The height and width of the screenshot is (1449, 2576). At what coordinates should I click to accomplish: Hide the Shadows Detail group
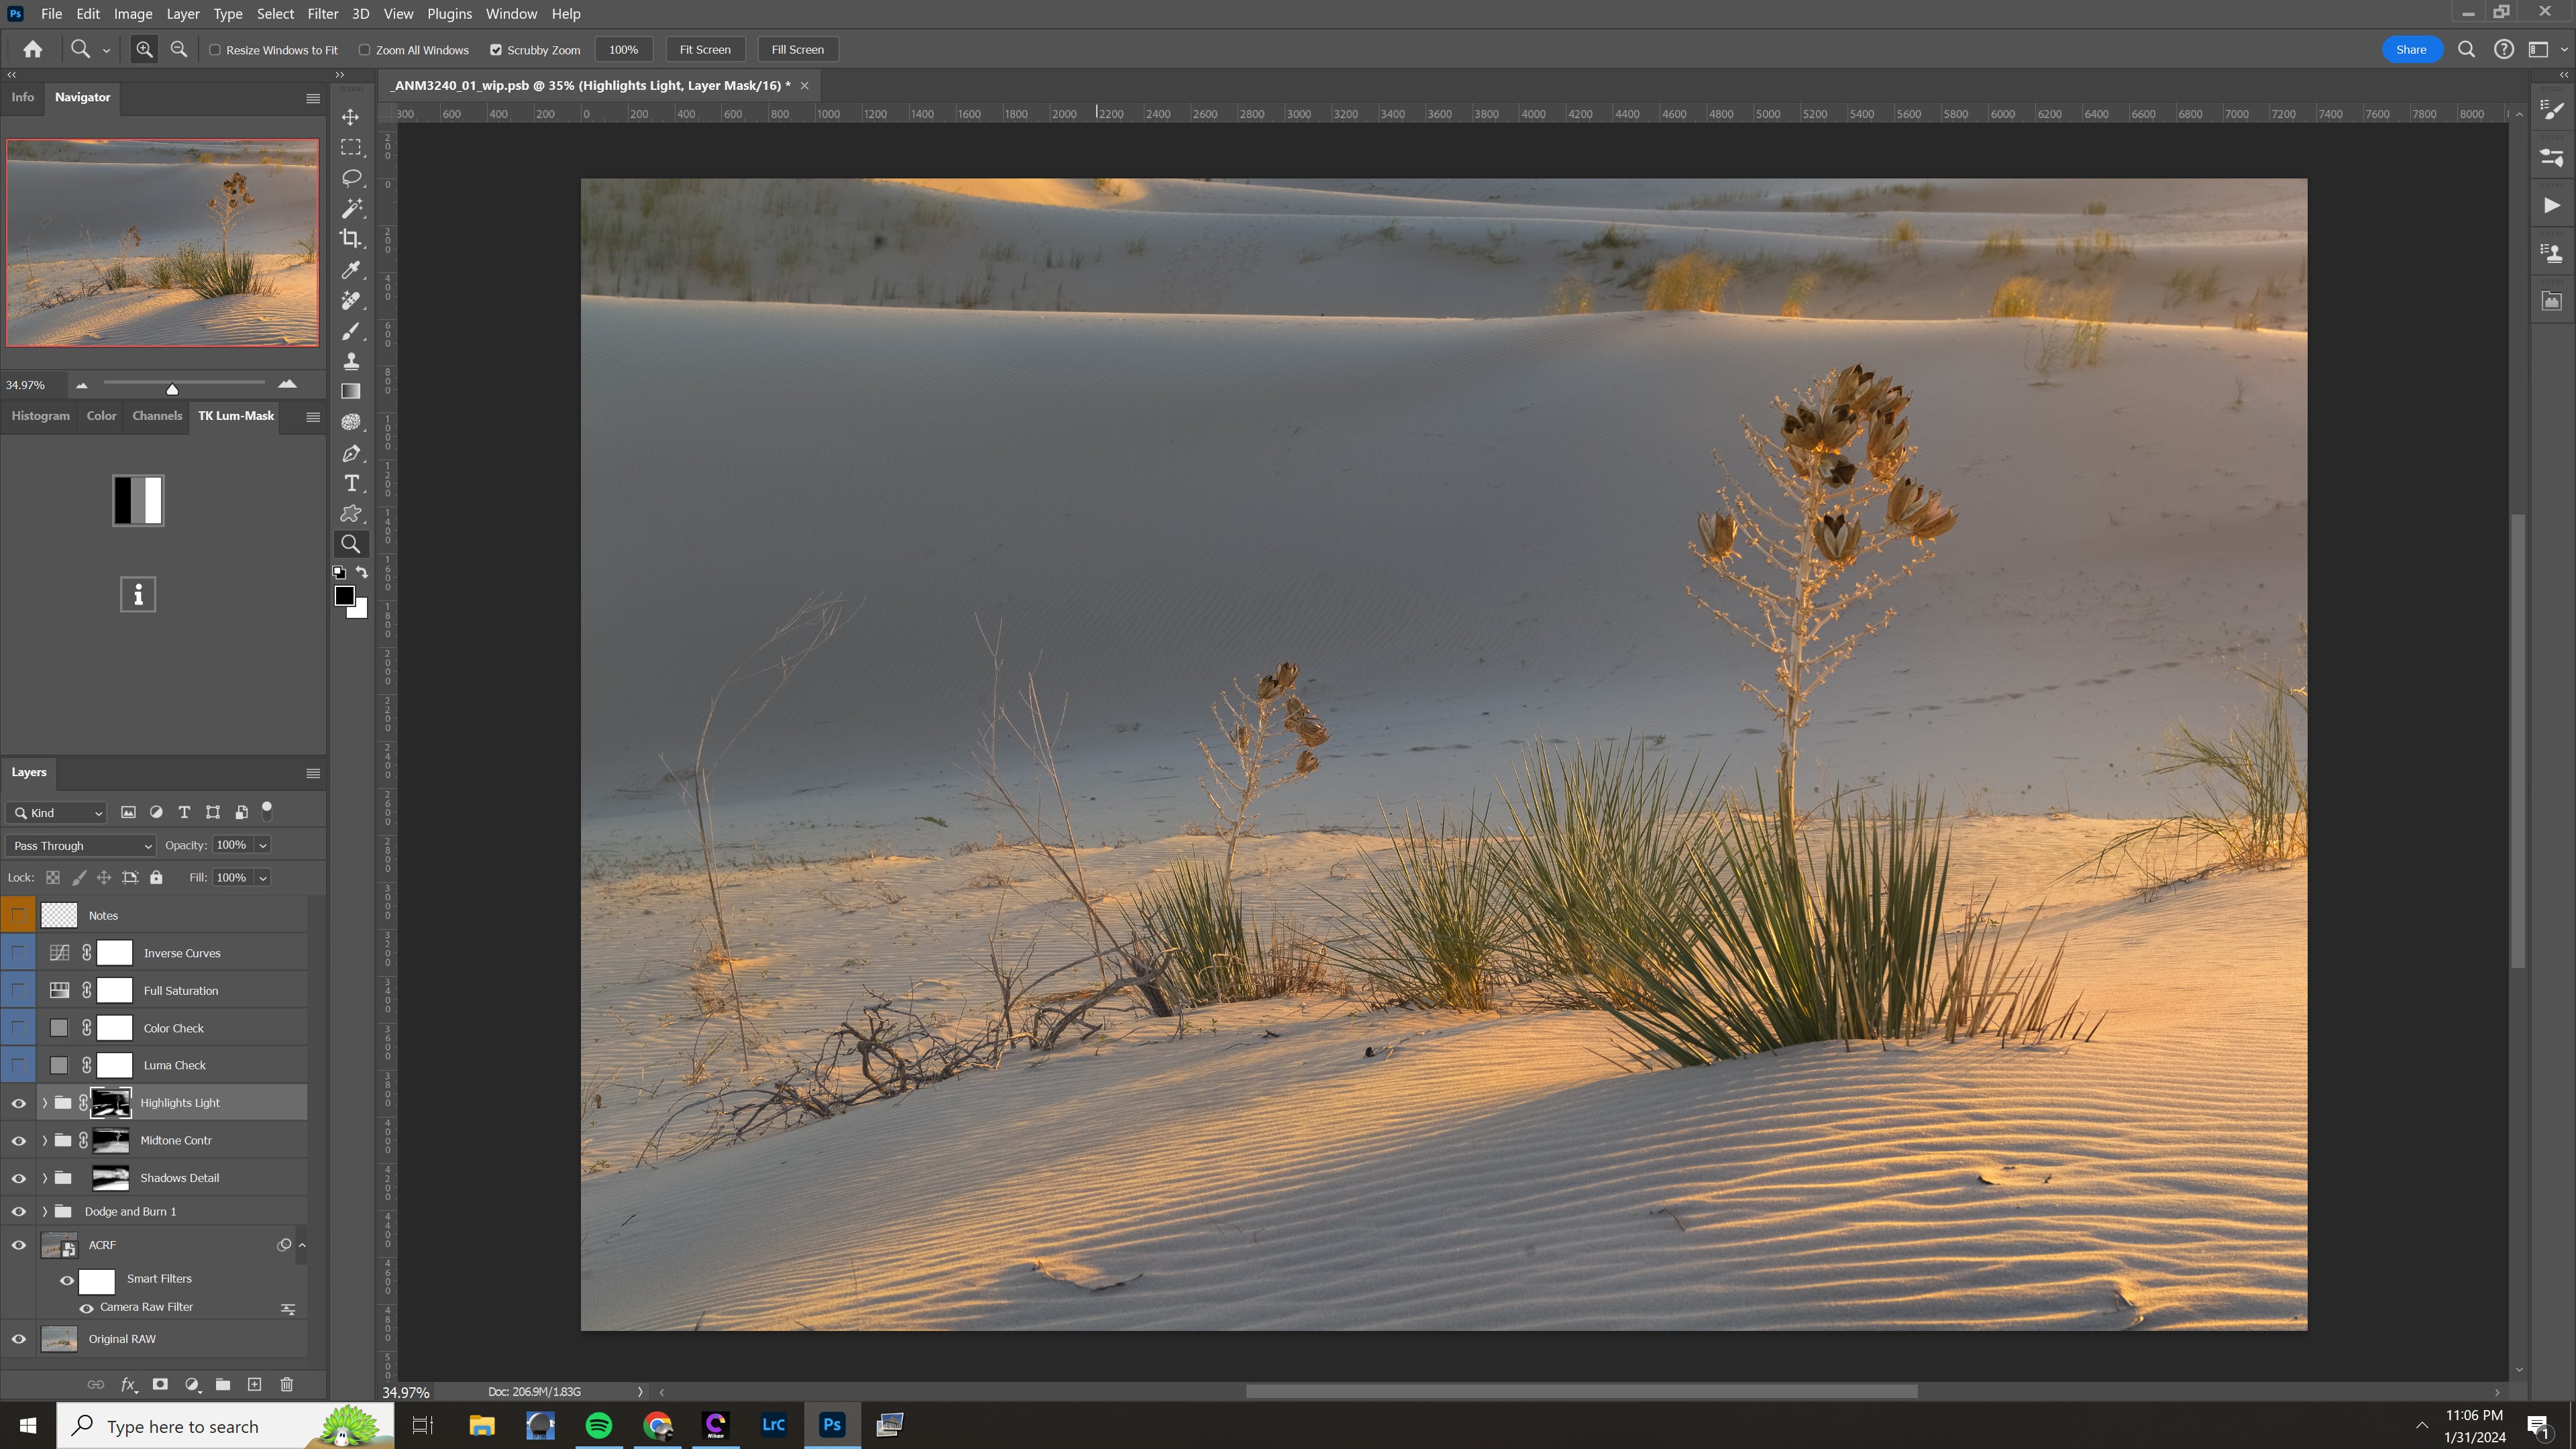(x=18, y=1178)
